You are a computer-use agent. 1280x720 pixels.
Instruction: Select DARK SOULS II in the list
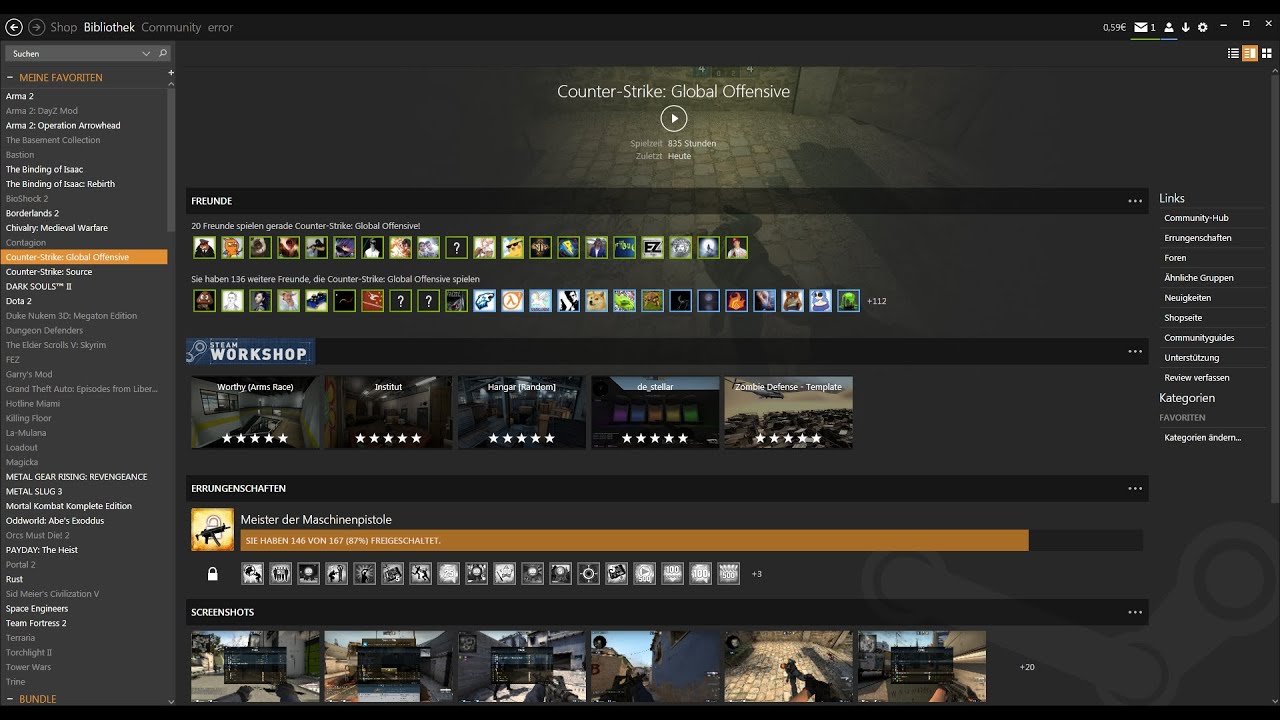[39, 286]
